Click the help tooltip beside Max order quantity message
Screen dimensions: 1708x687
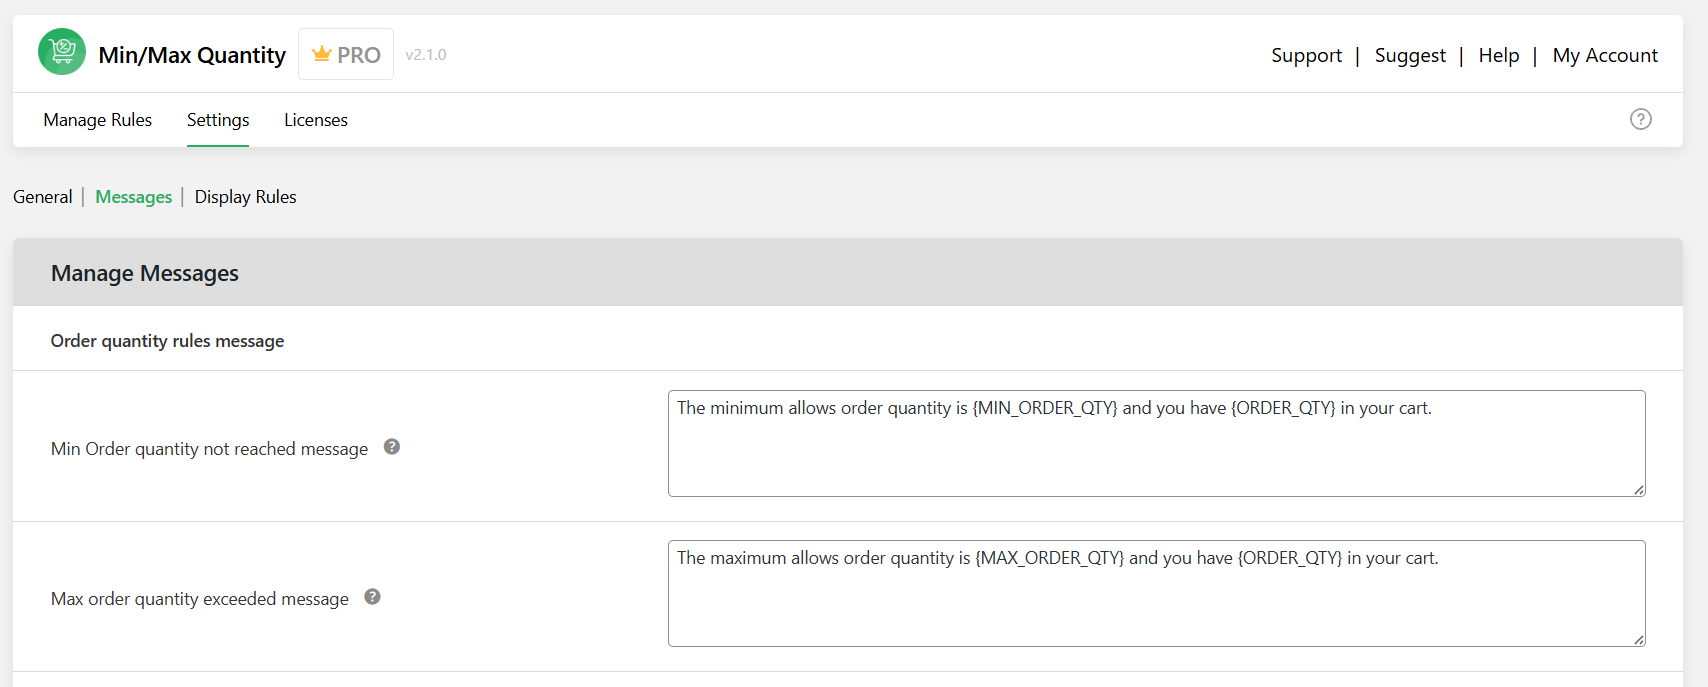[x=371, y=596]
